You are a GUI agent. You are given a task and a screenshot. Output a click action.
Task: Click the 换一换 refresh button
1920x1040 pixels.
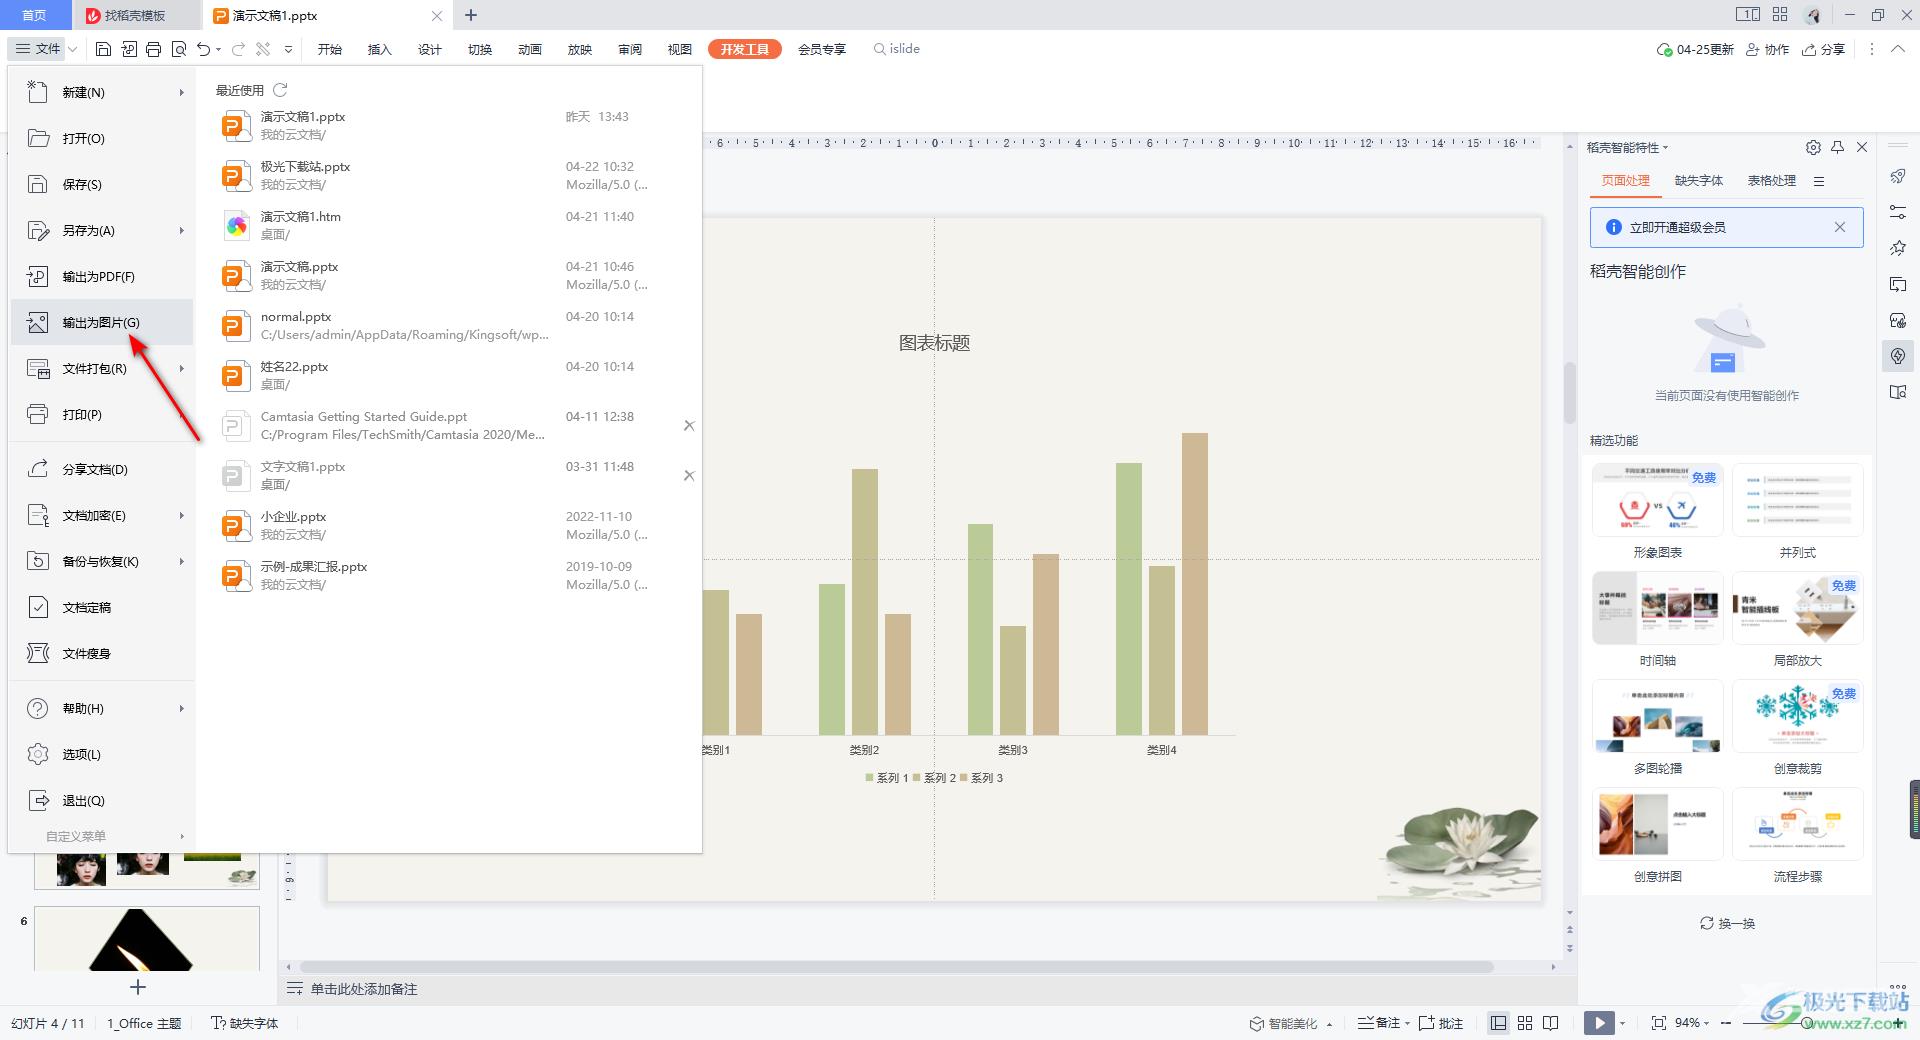[1727, 923]
